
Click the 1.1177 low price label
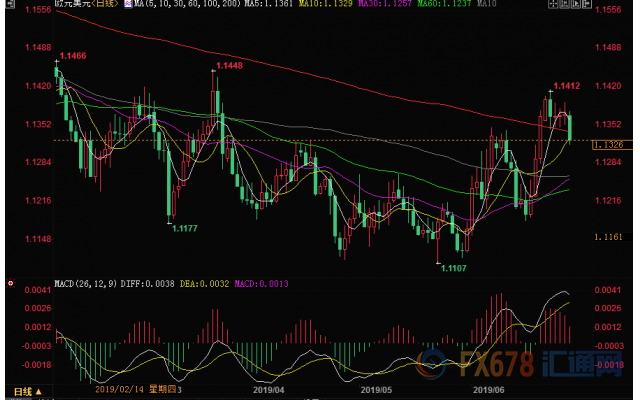184,229
